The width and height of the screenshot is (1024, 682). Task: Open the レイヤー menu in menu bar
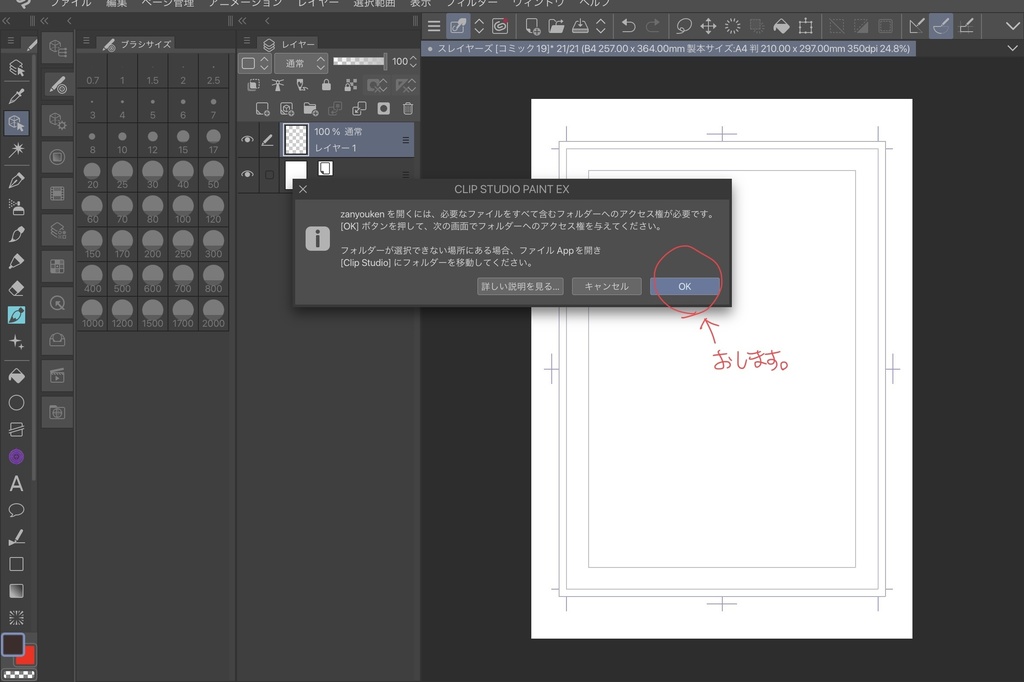(x=318, y=3)
